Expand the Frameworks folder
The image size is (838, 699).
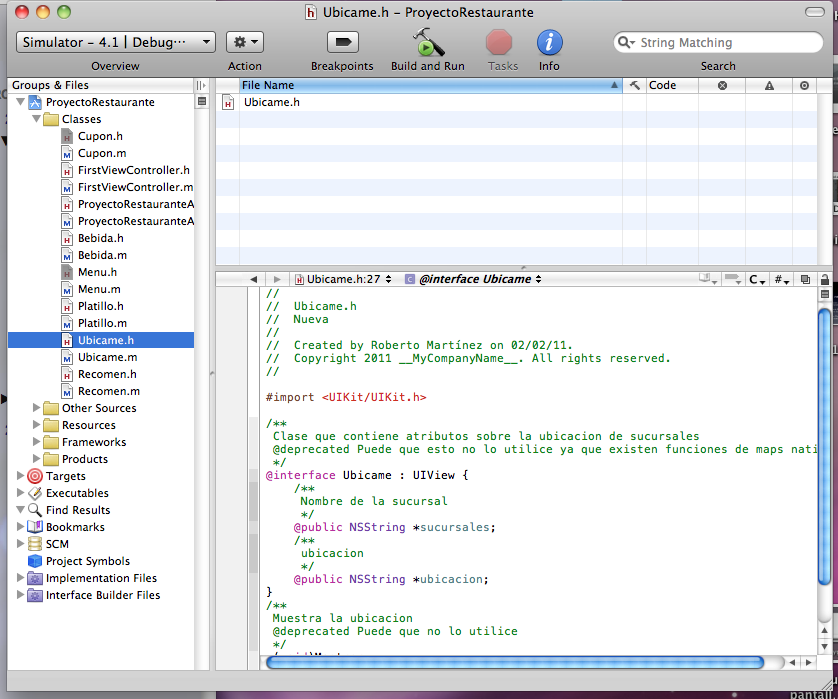click(36, 442)
